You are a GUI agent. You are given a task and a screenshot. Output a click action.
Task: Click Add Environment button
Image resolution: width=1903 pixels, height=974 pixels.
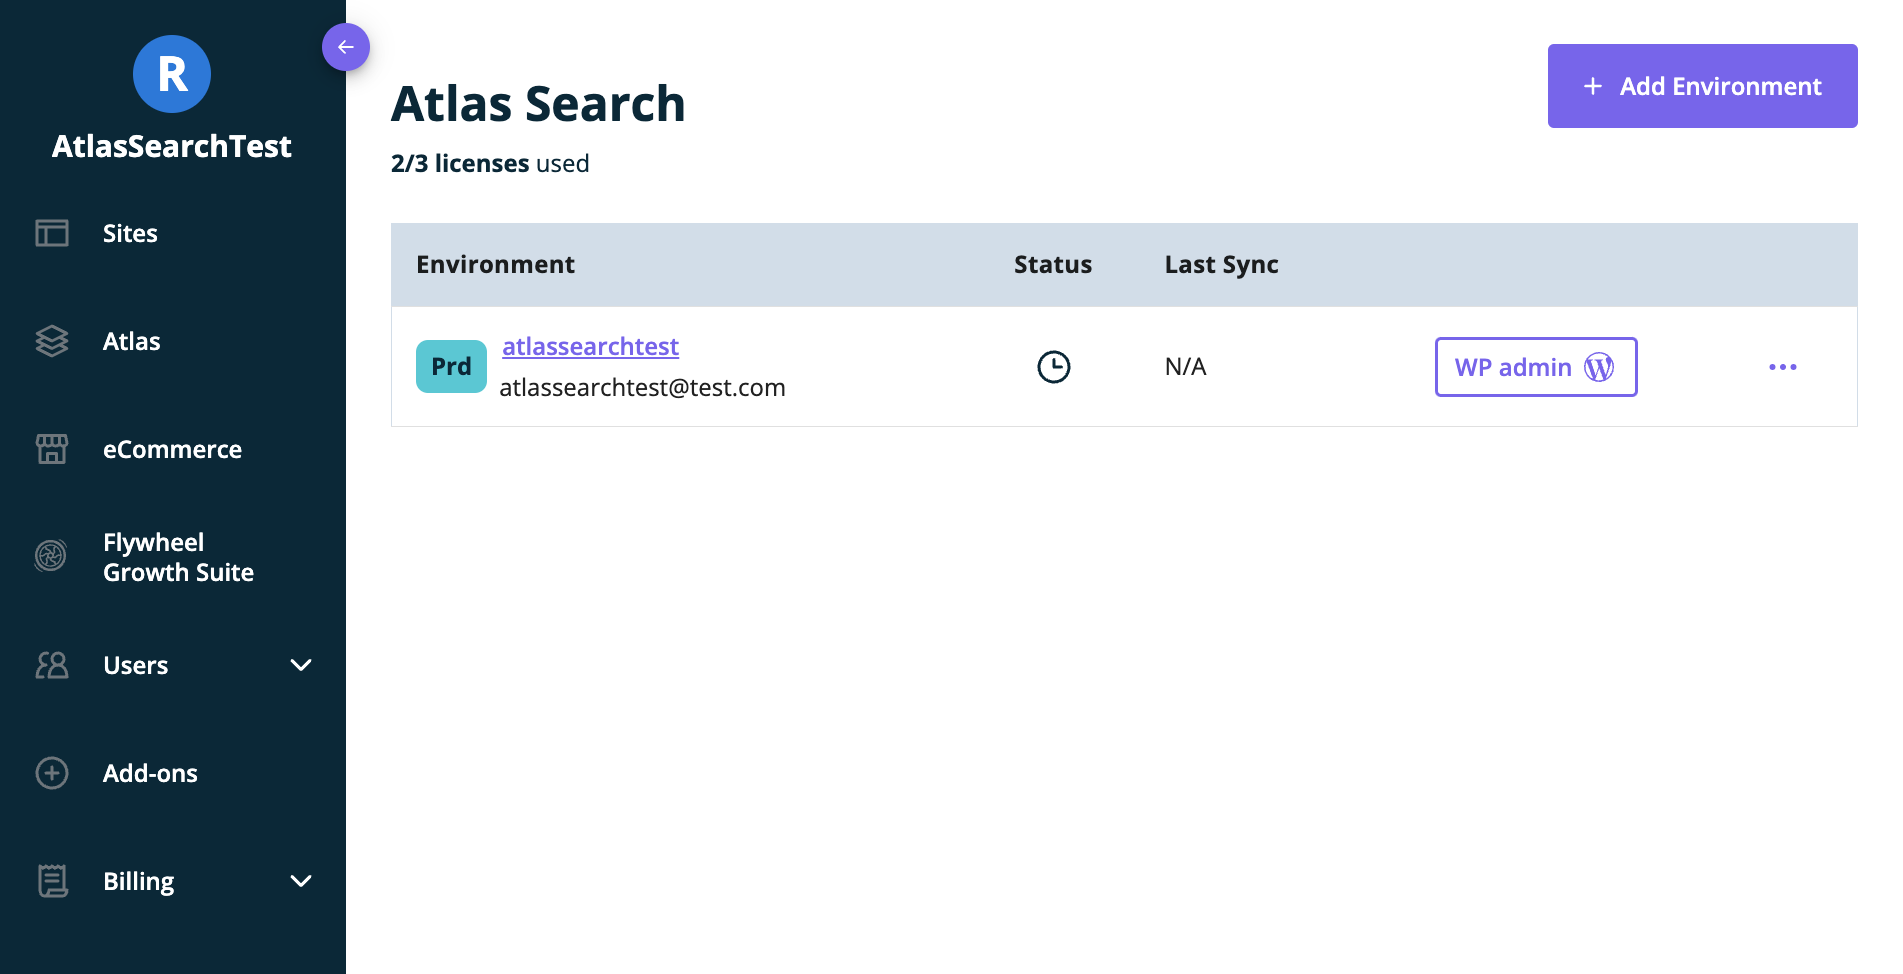coord(1702,86)
